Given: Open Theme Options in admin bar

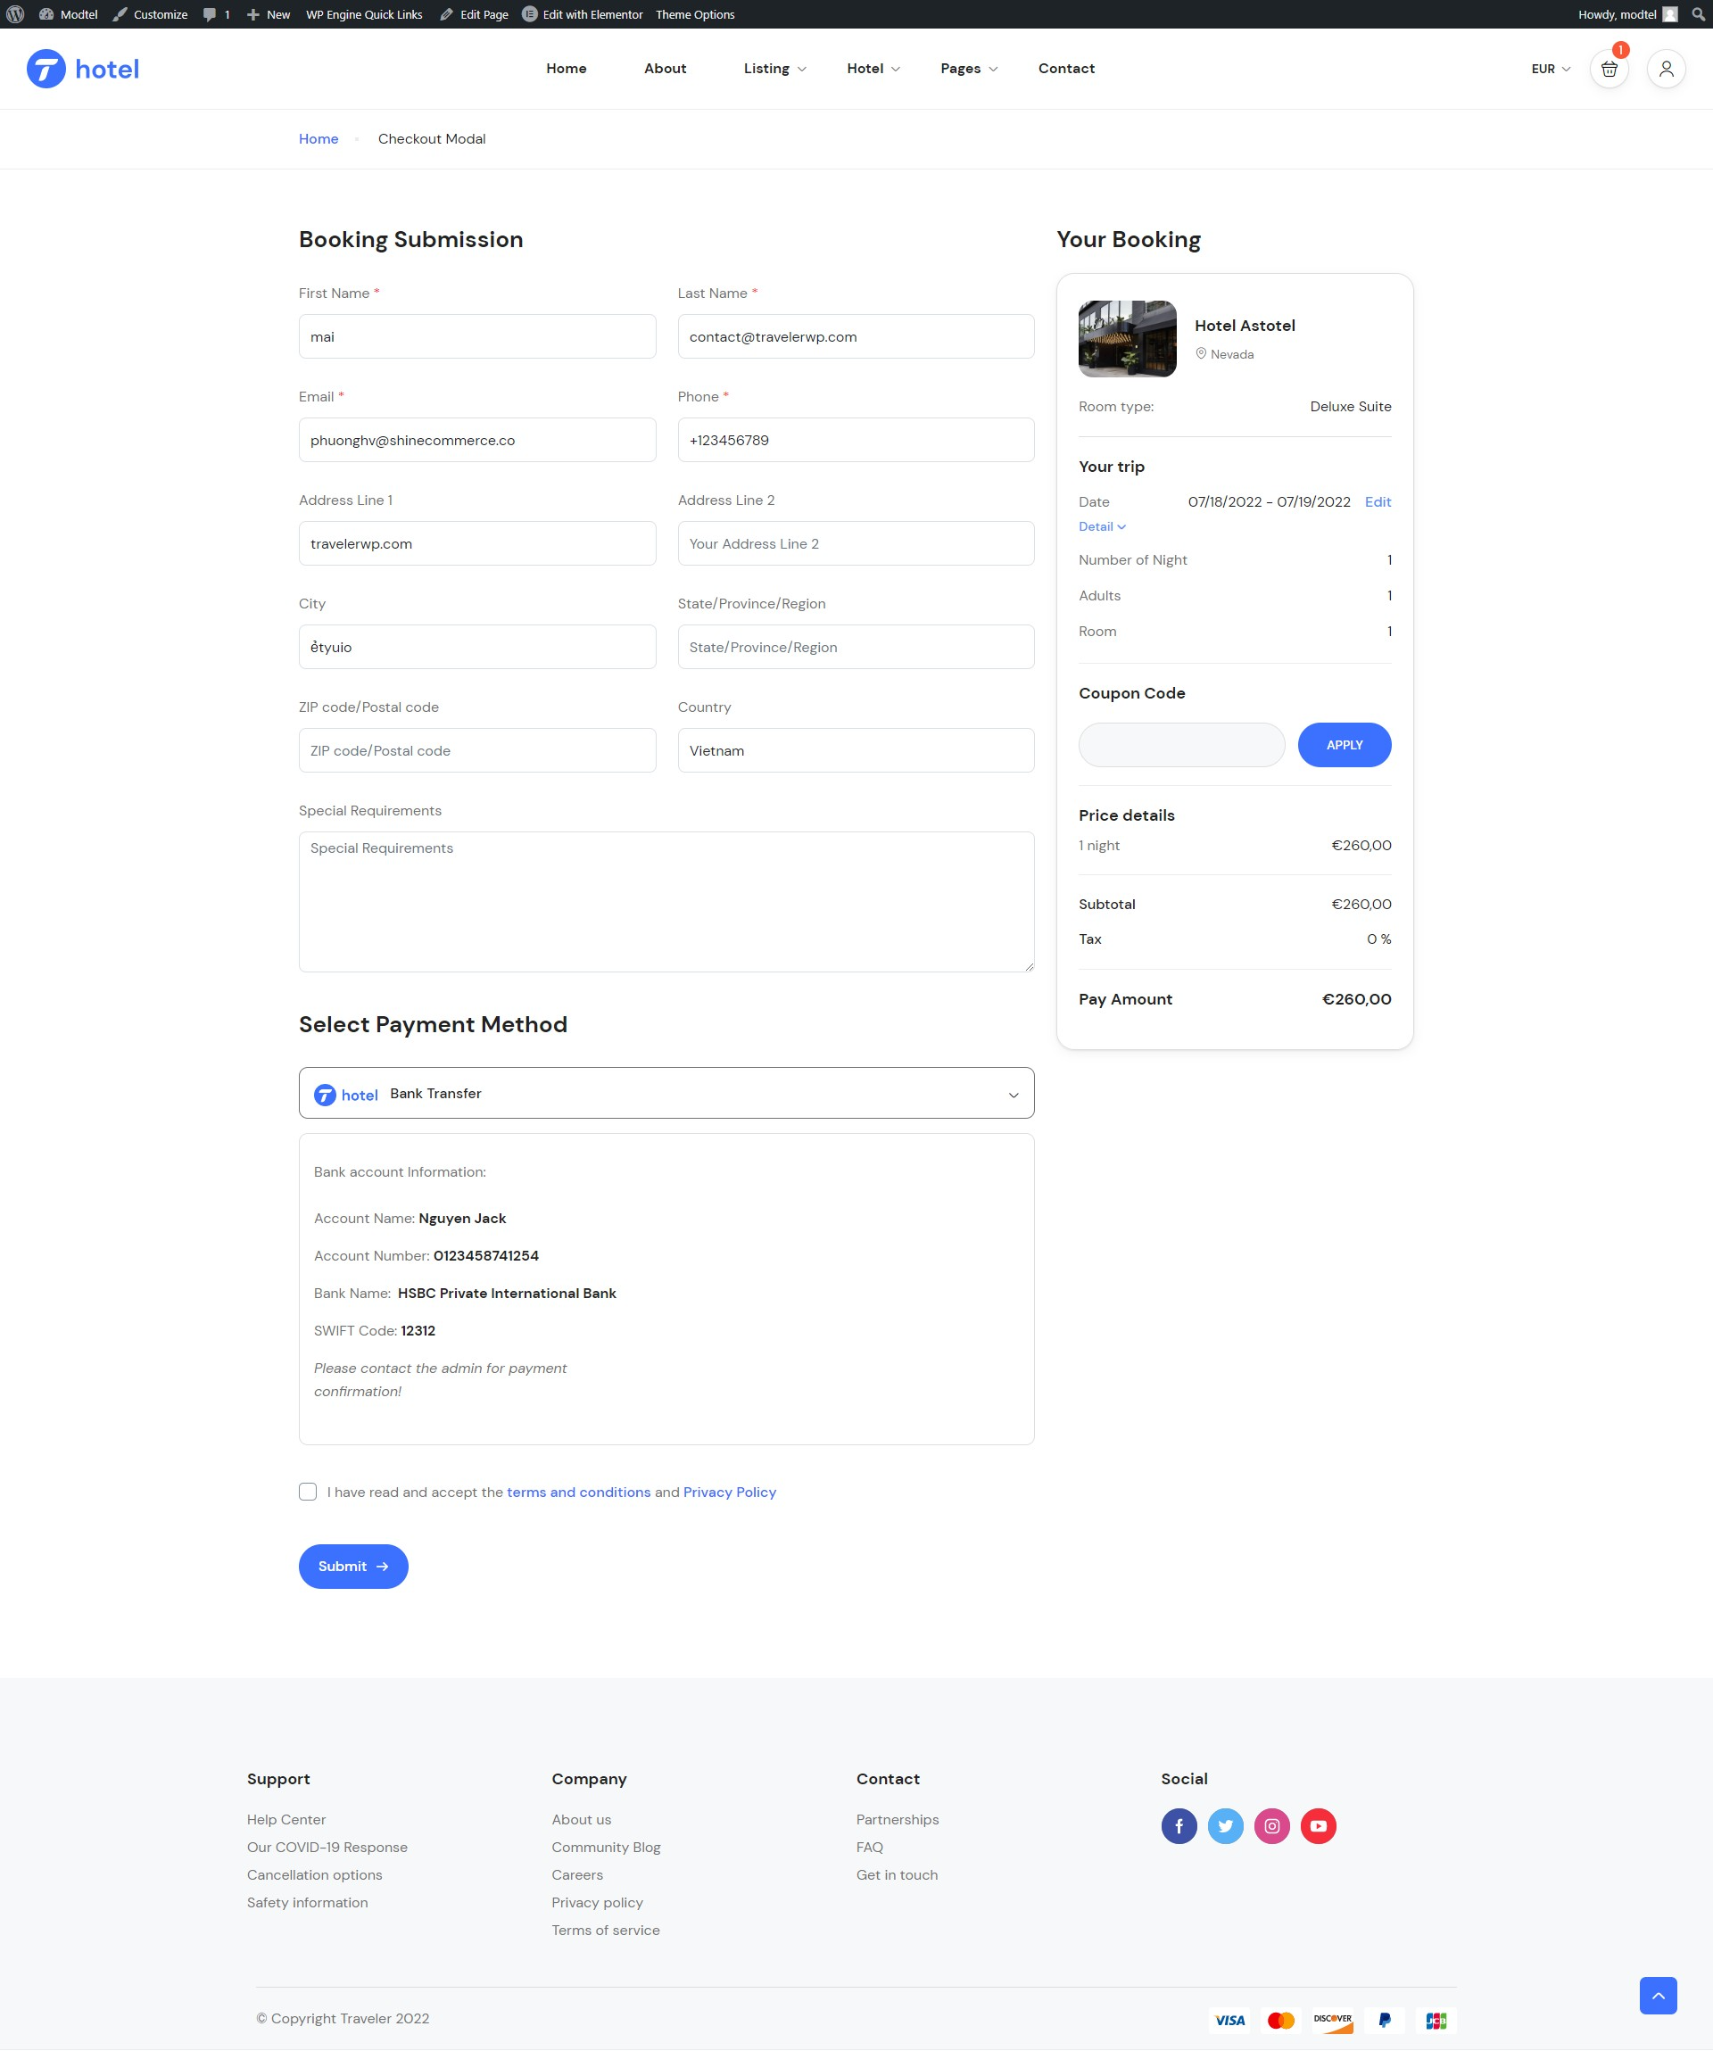Looking at the screenshot, I should 695,14.
